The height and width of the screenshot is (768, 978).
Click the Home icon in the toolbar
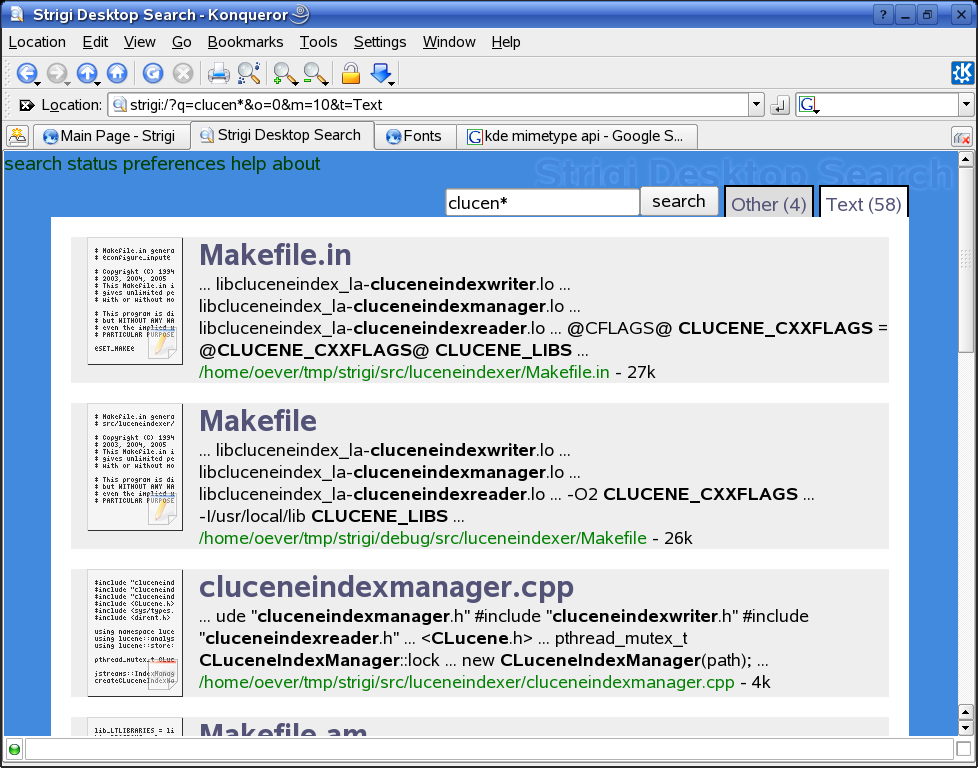(117, 73)
